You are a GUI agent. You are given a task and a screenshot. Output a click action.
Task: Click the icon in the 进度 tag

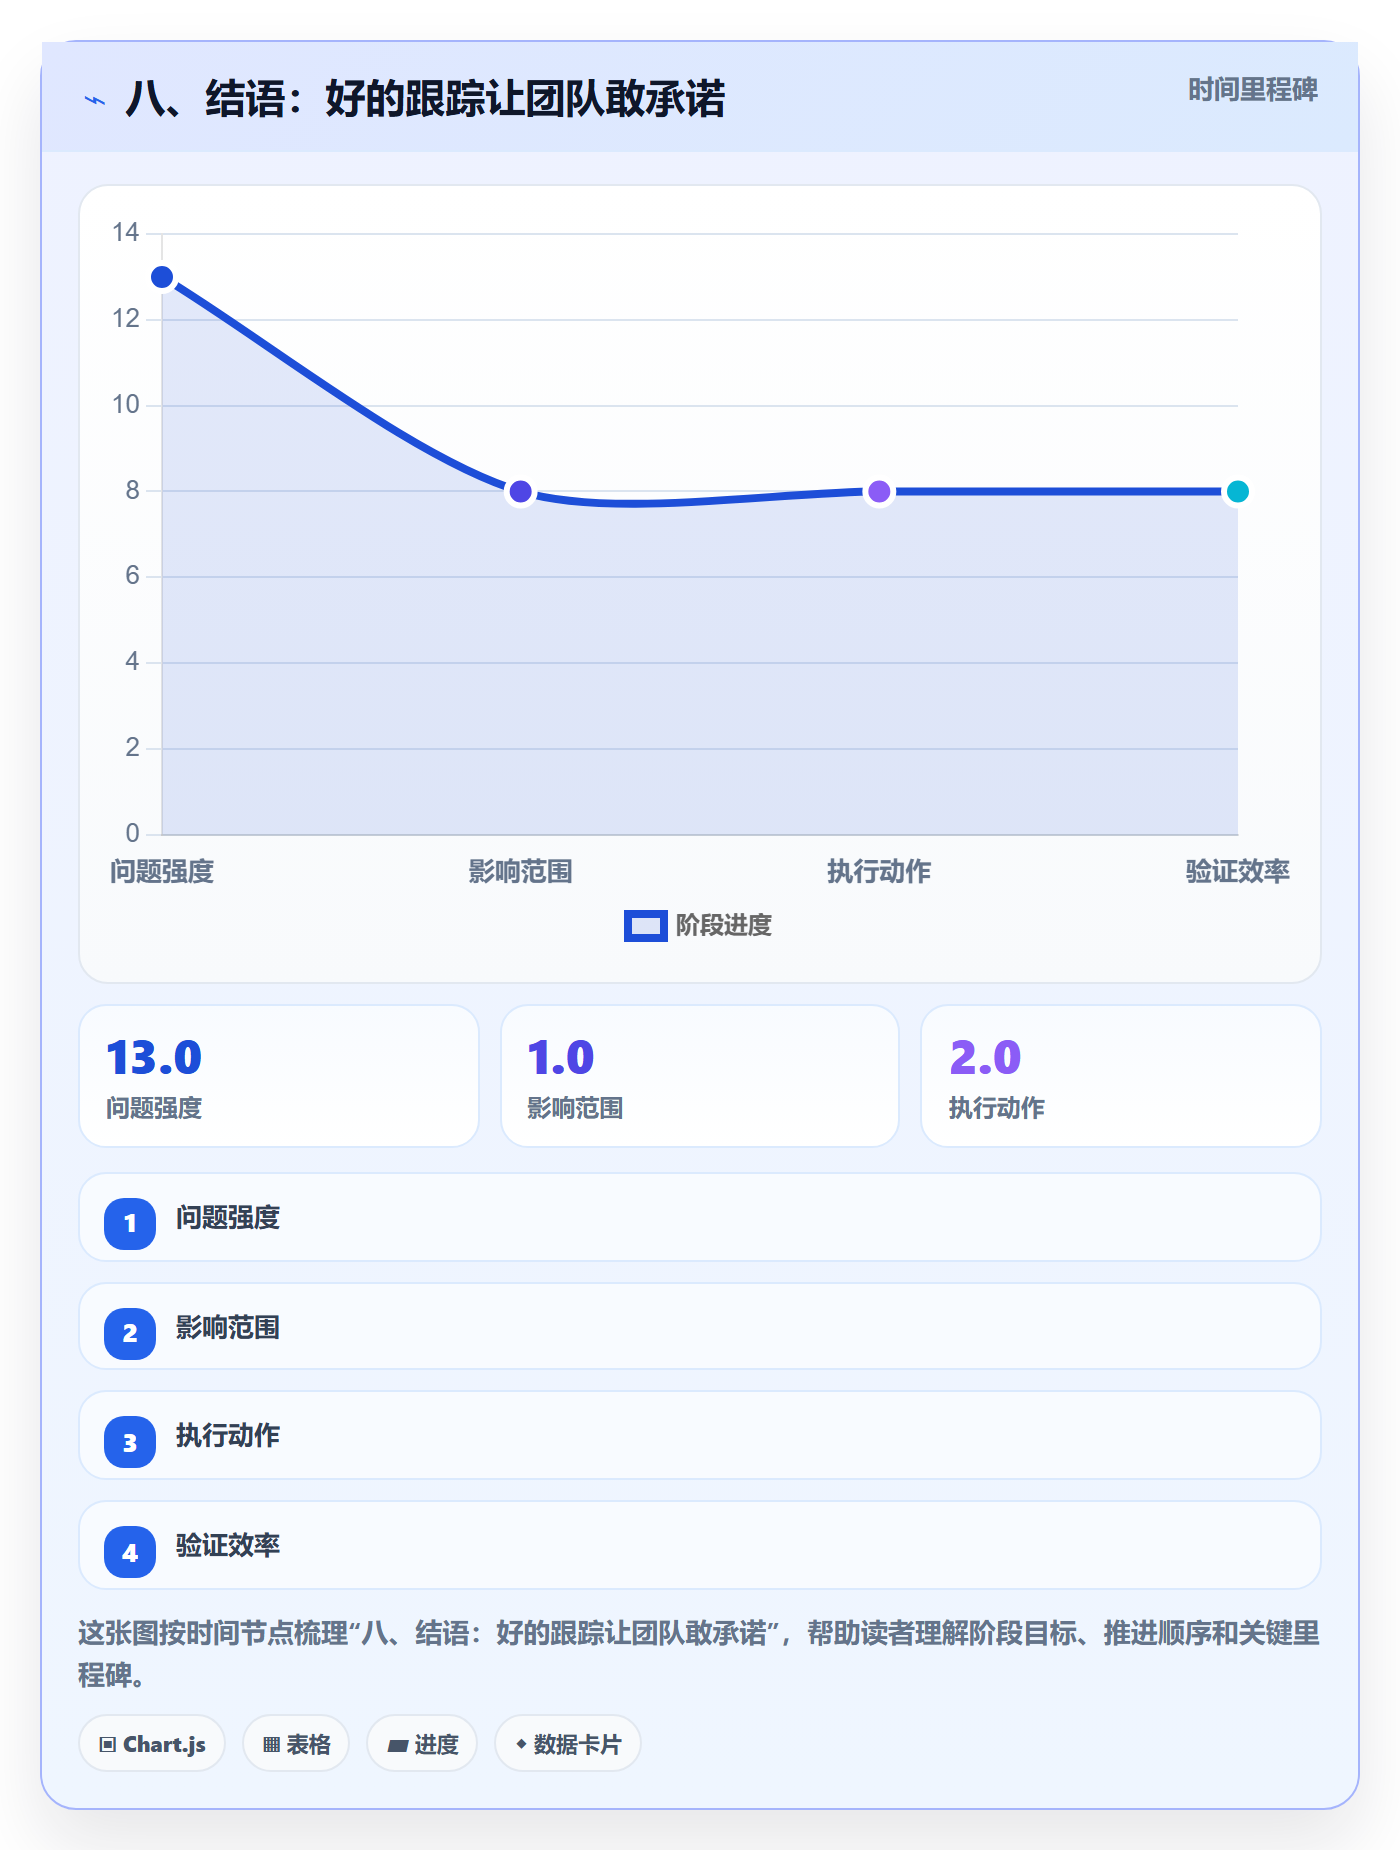click(398, 1745)
